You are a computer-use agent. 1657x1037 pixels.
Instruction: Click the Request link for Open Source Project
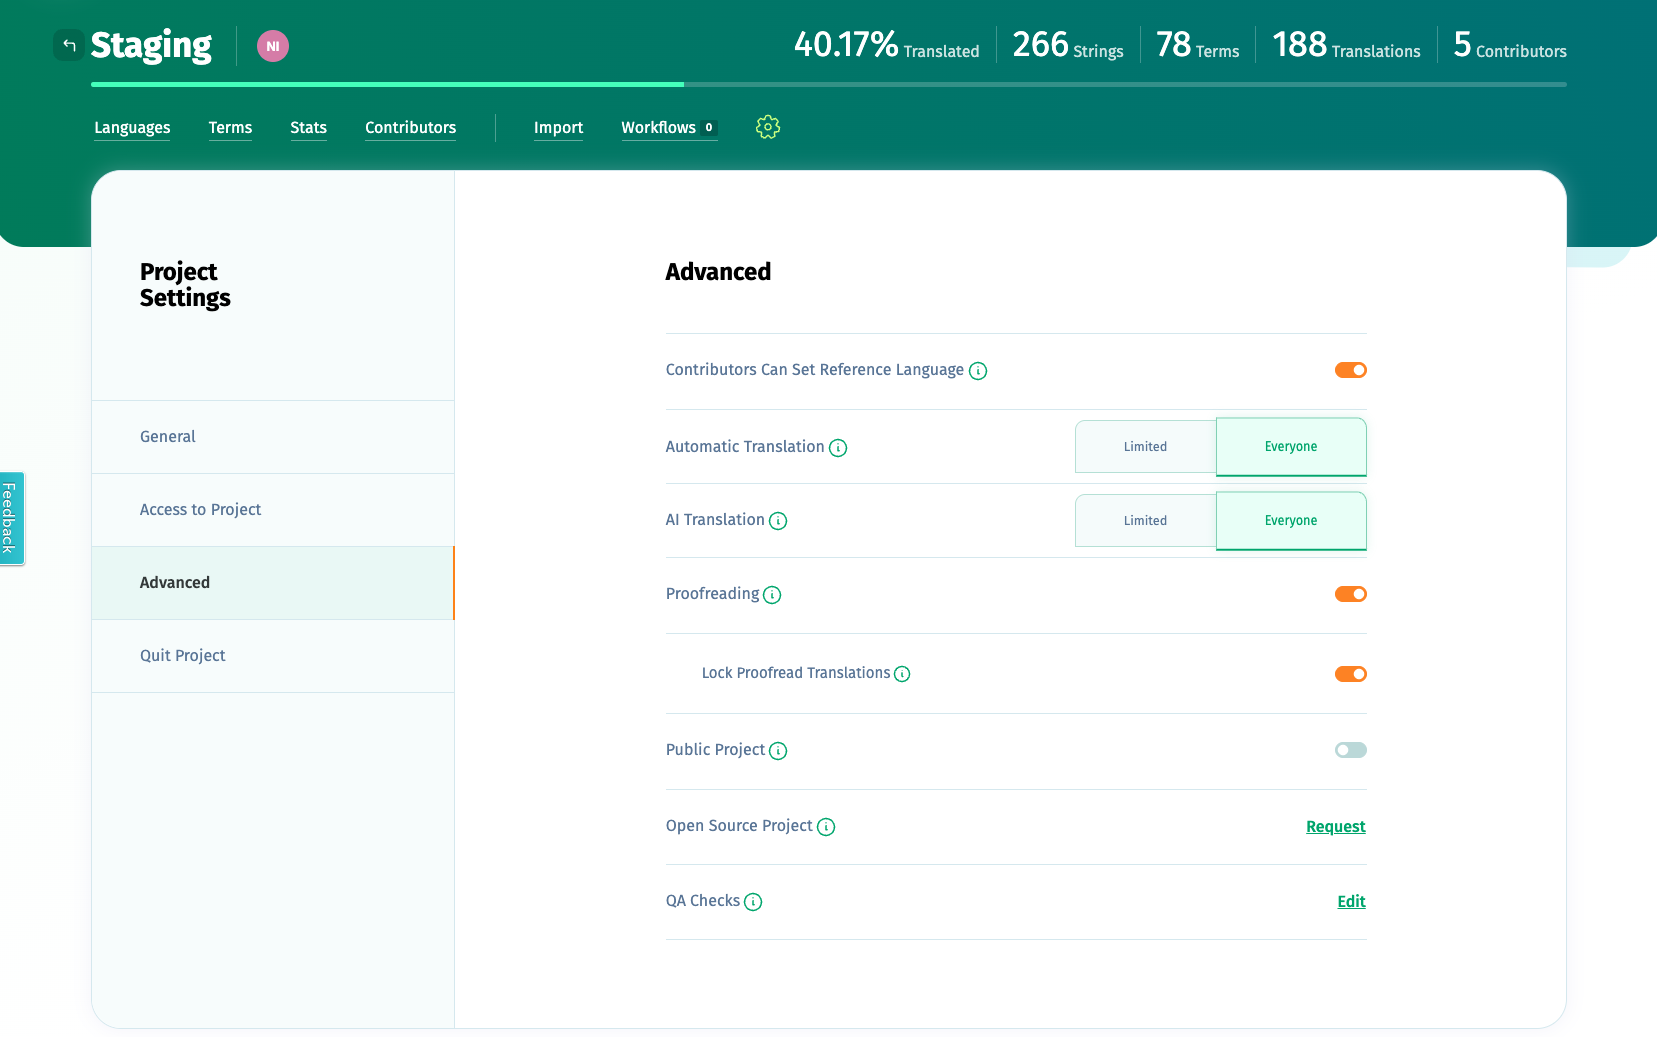pos(1336,827)
